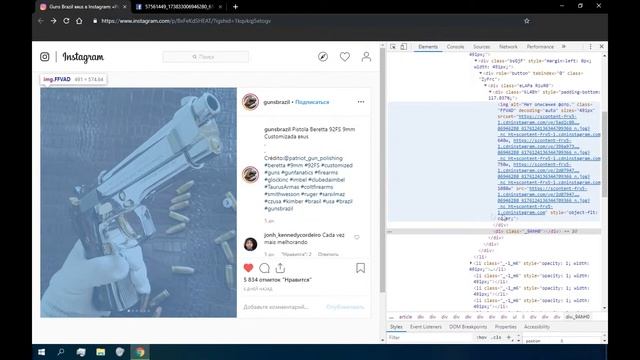Open the #gunsbrazil hashtag
This screenshot has height=360, width=640.
point(278,209)
